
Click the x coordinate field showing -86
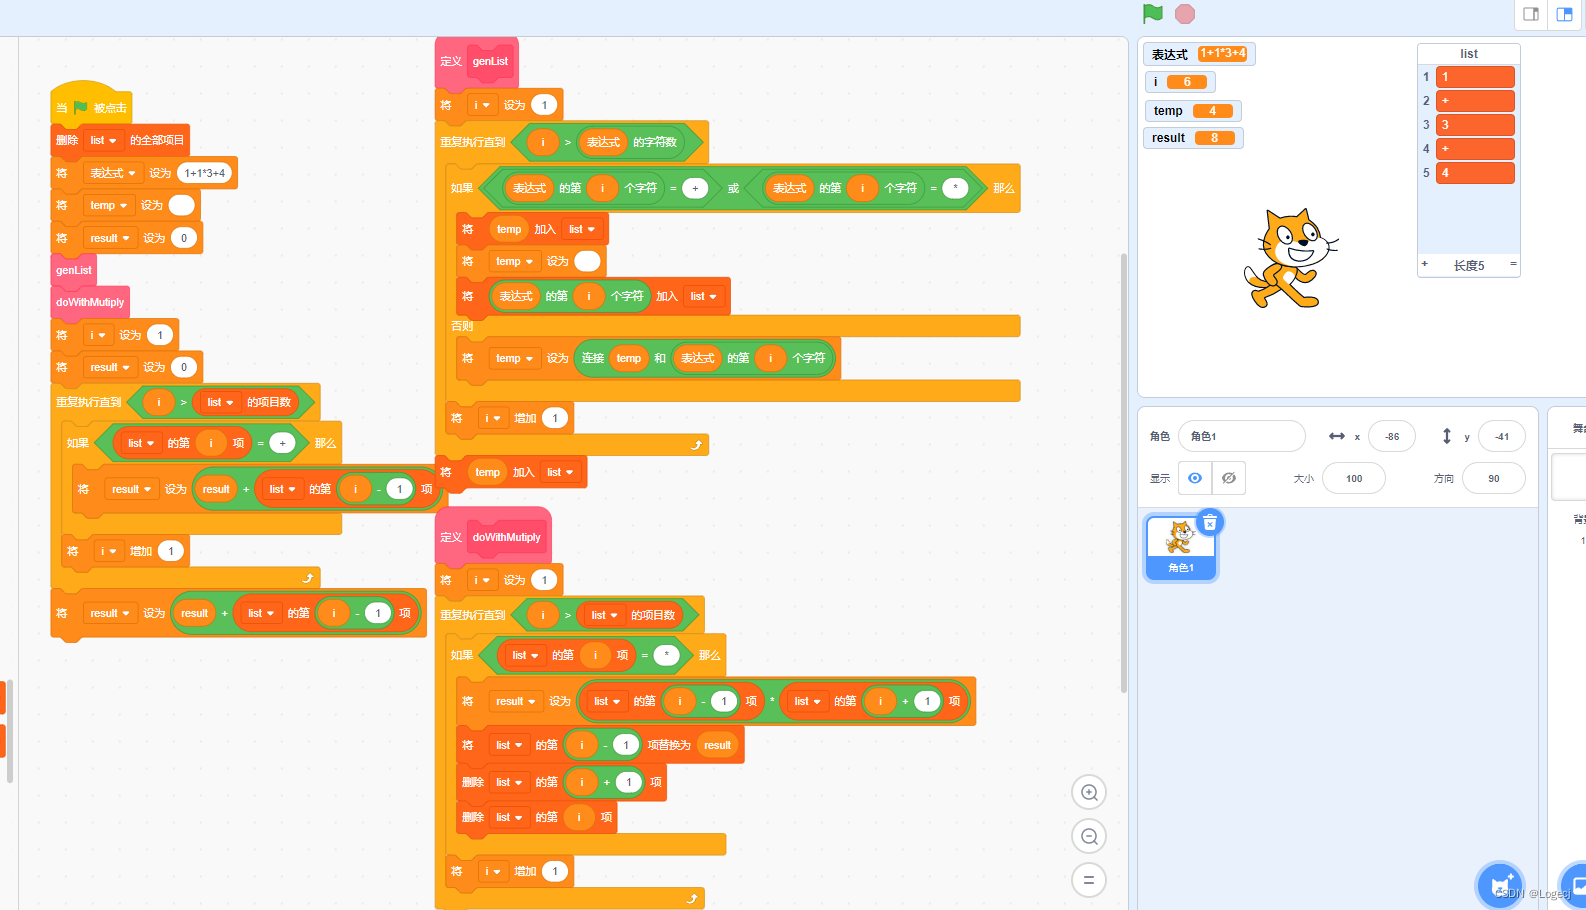[1392, 436]
